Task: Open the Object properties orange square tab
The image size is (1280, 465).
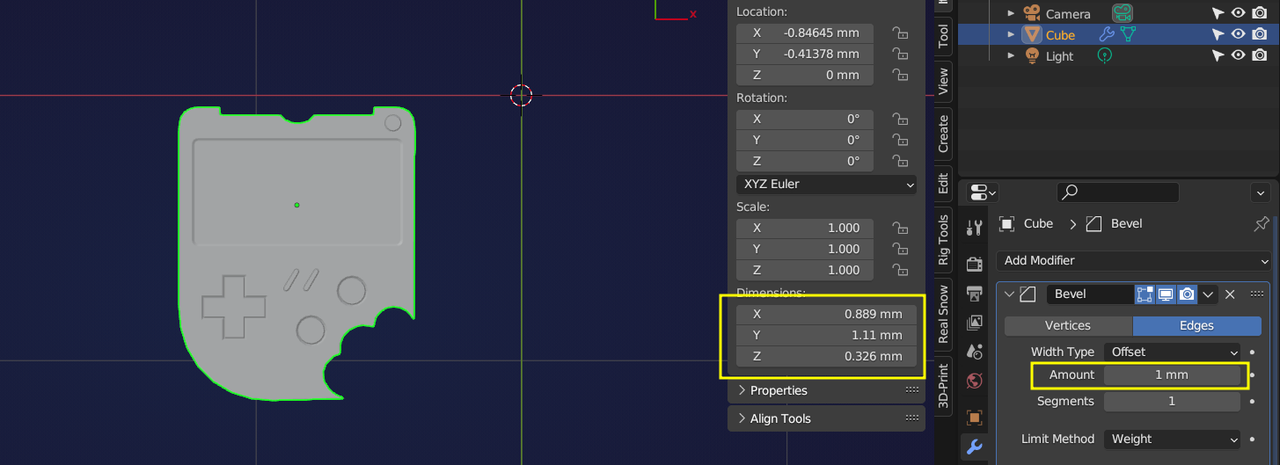Action: tap(974, 417)
